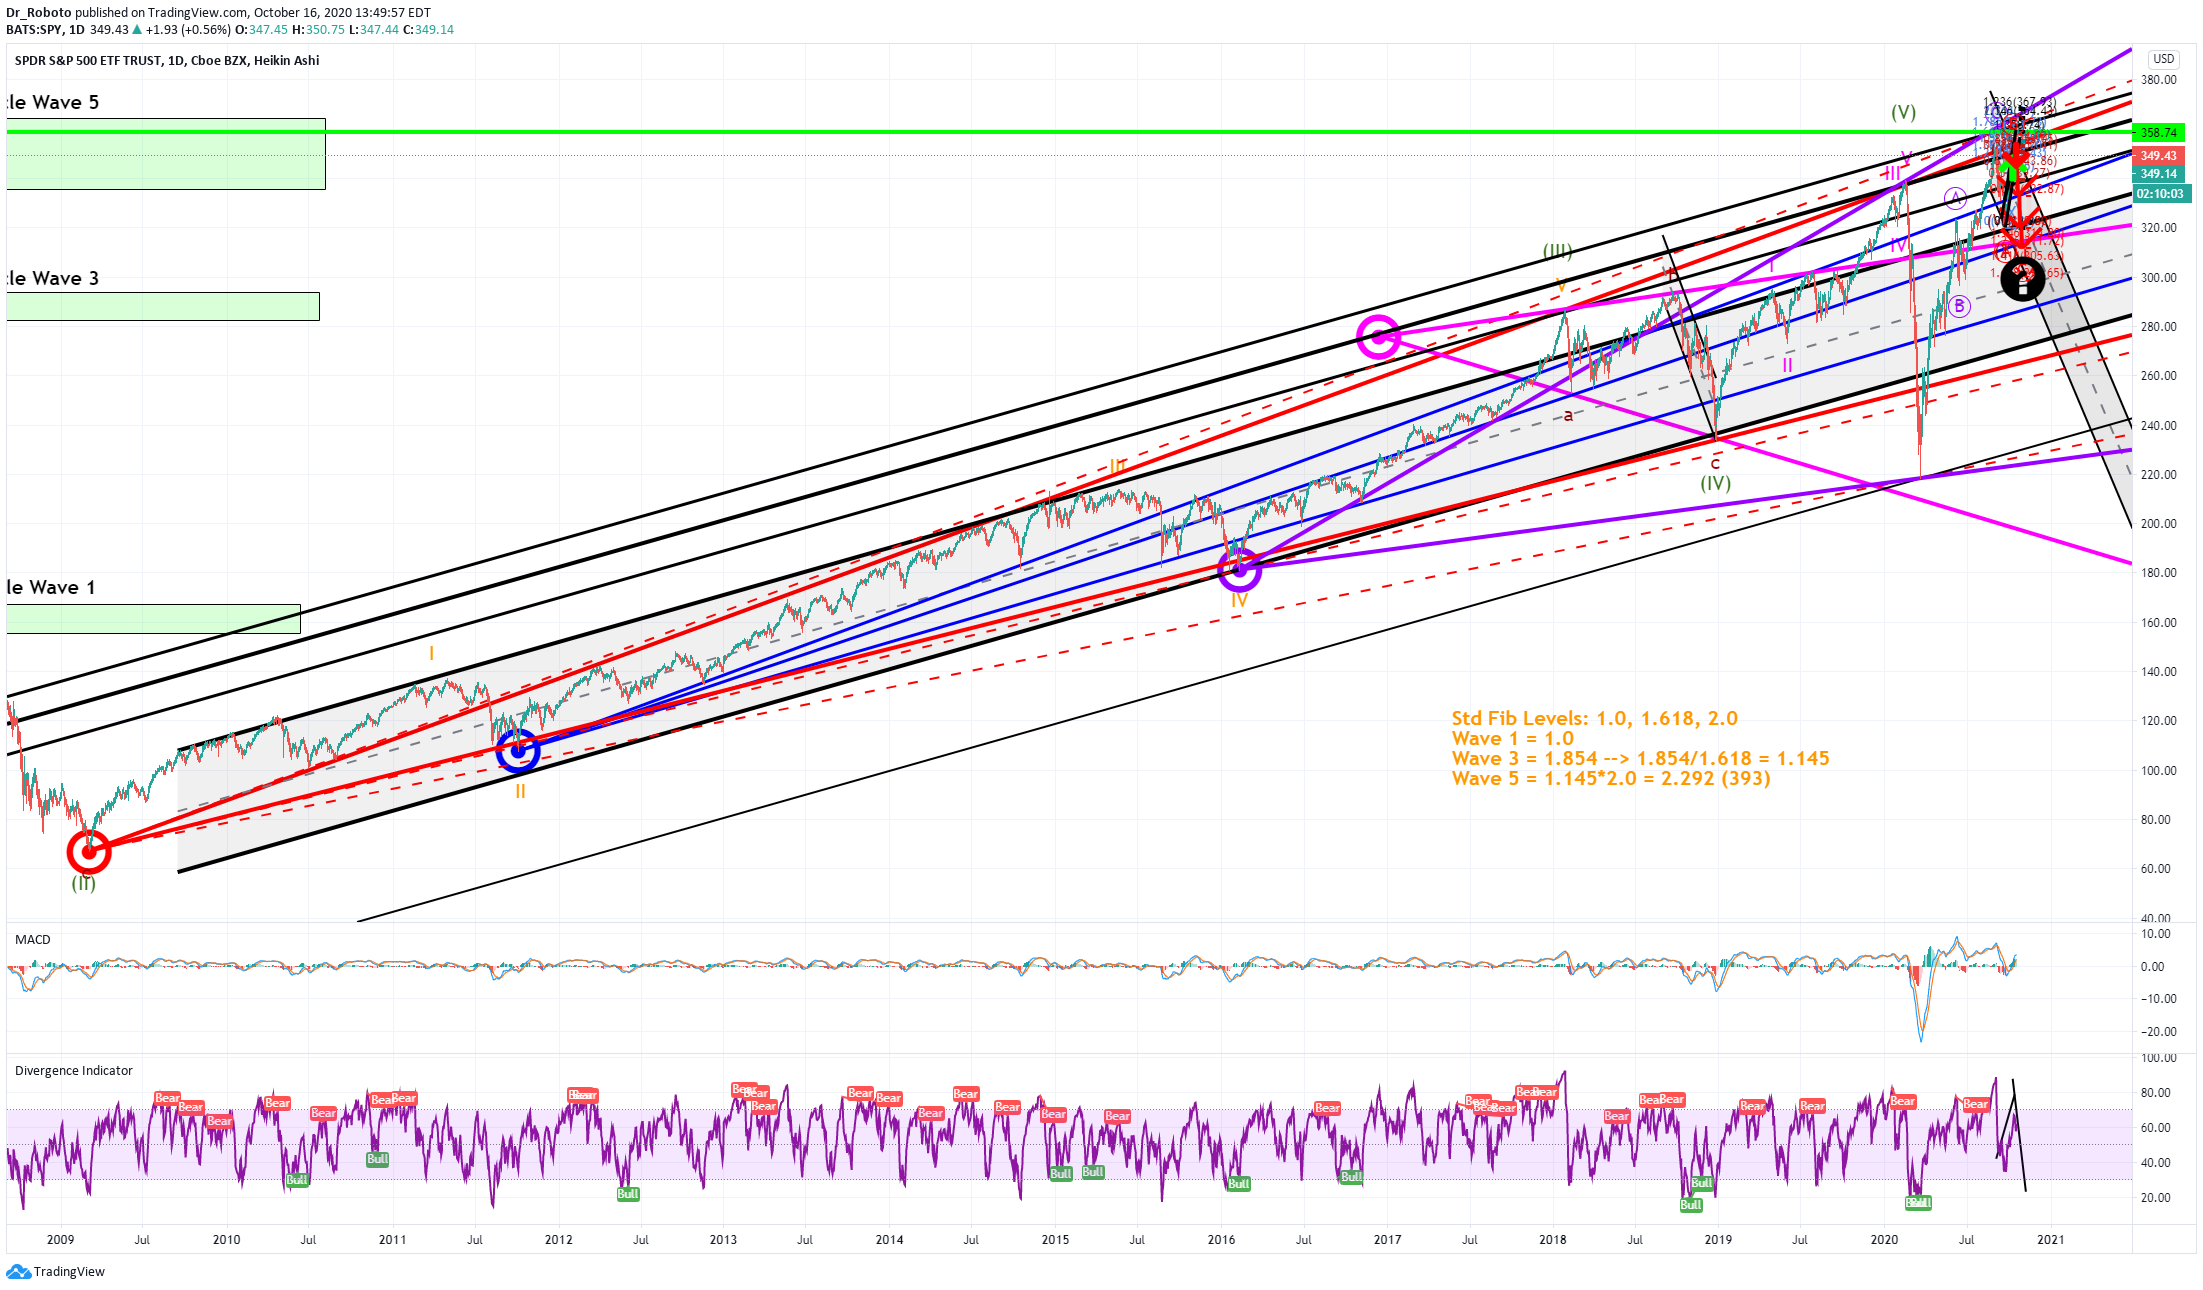Viewport: 2203px width, 1290px height.
Task: Click the orange V wave label
Action: (1561, 286)
